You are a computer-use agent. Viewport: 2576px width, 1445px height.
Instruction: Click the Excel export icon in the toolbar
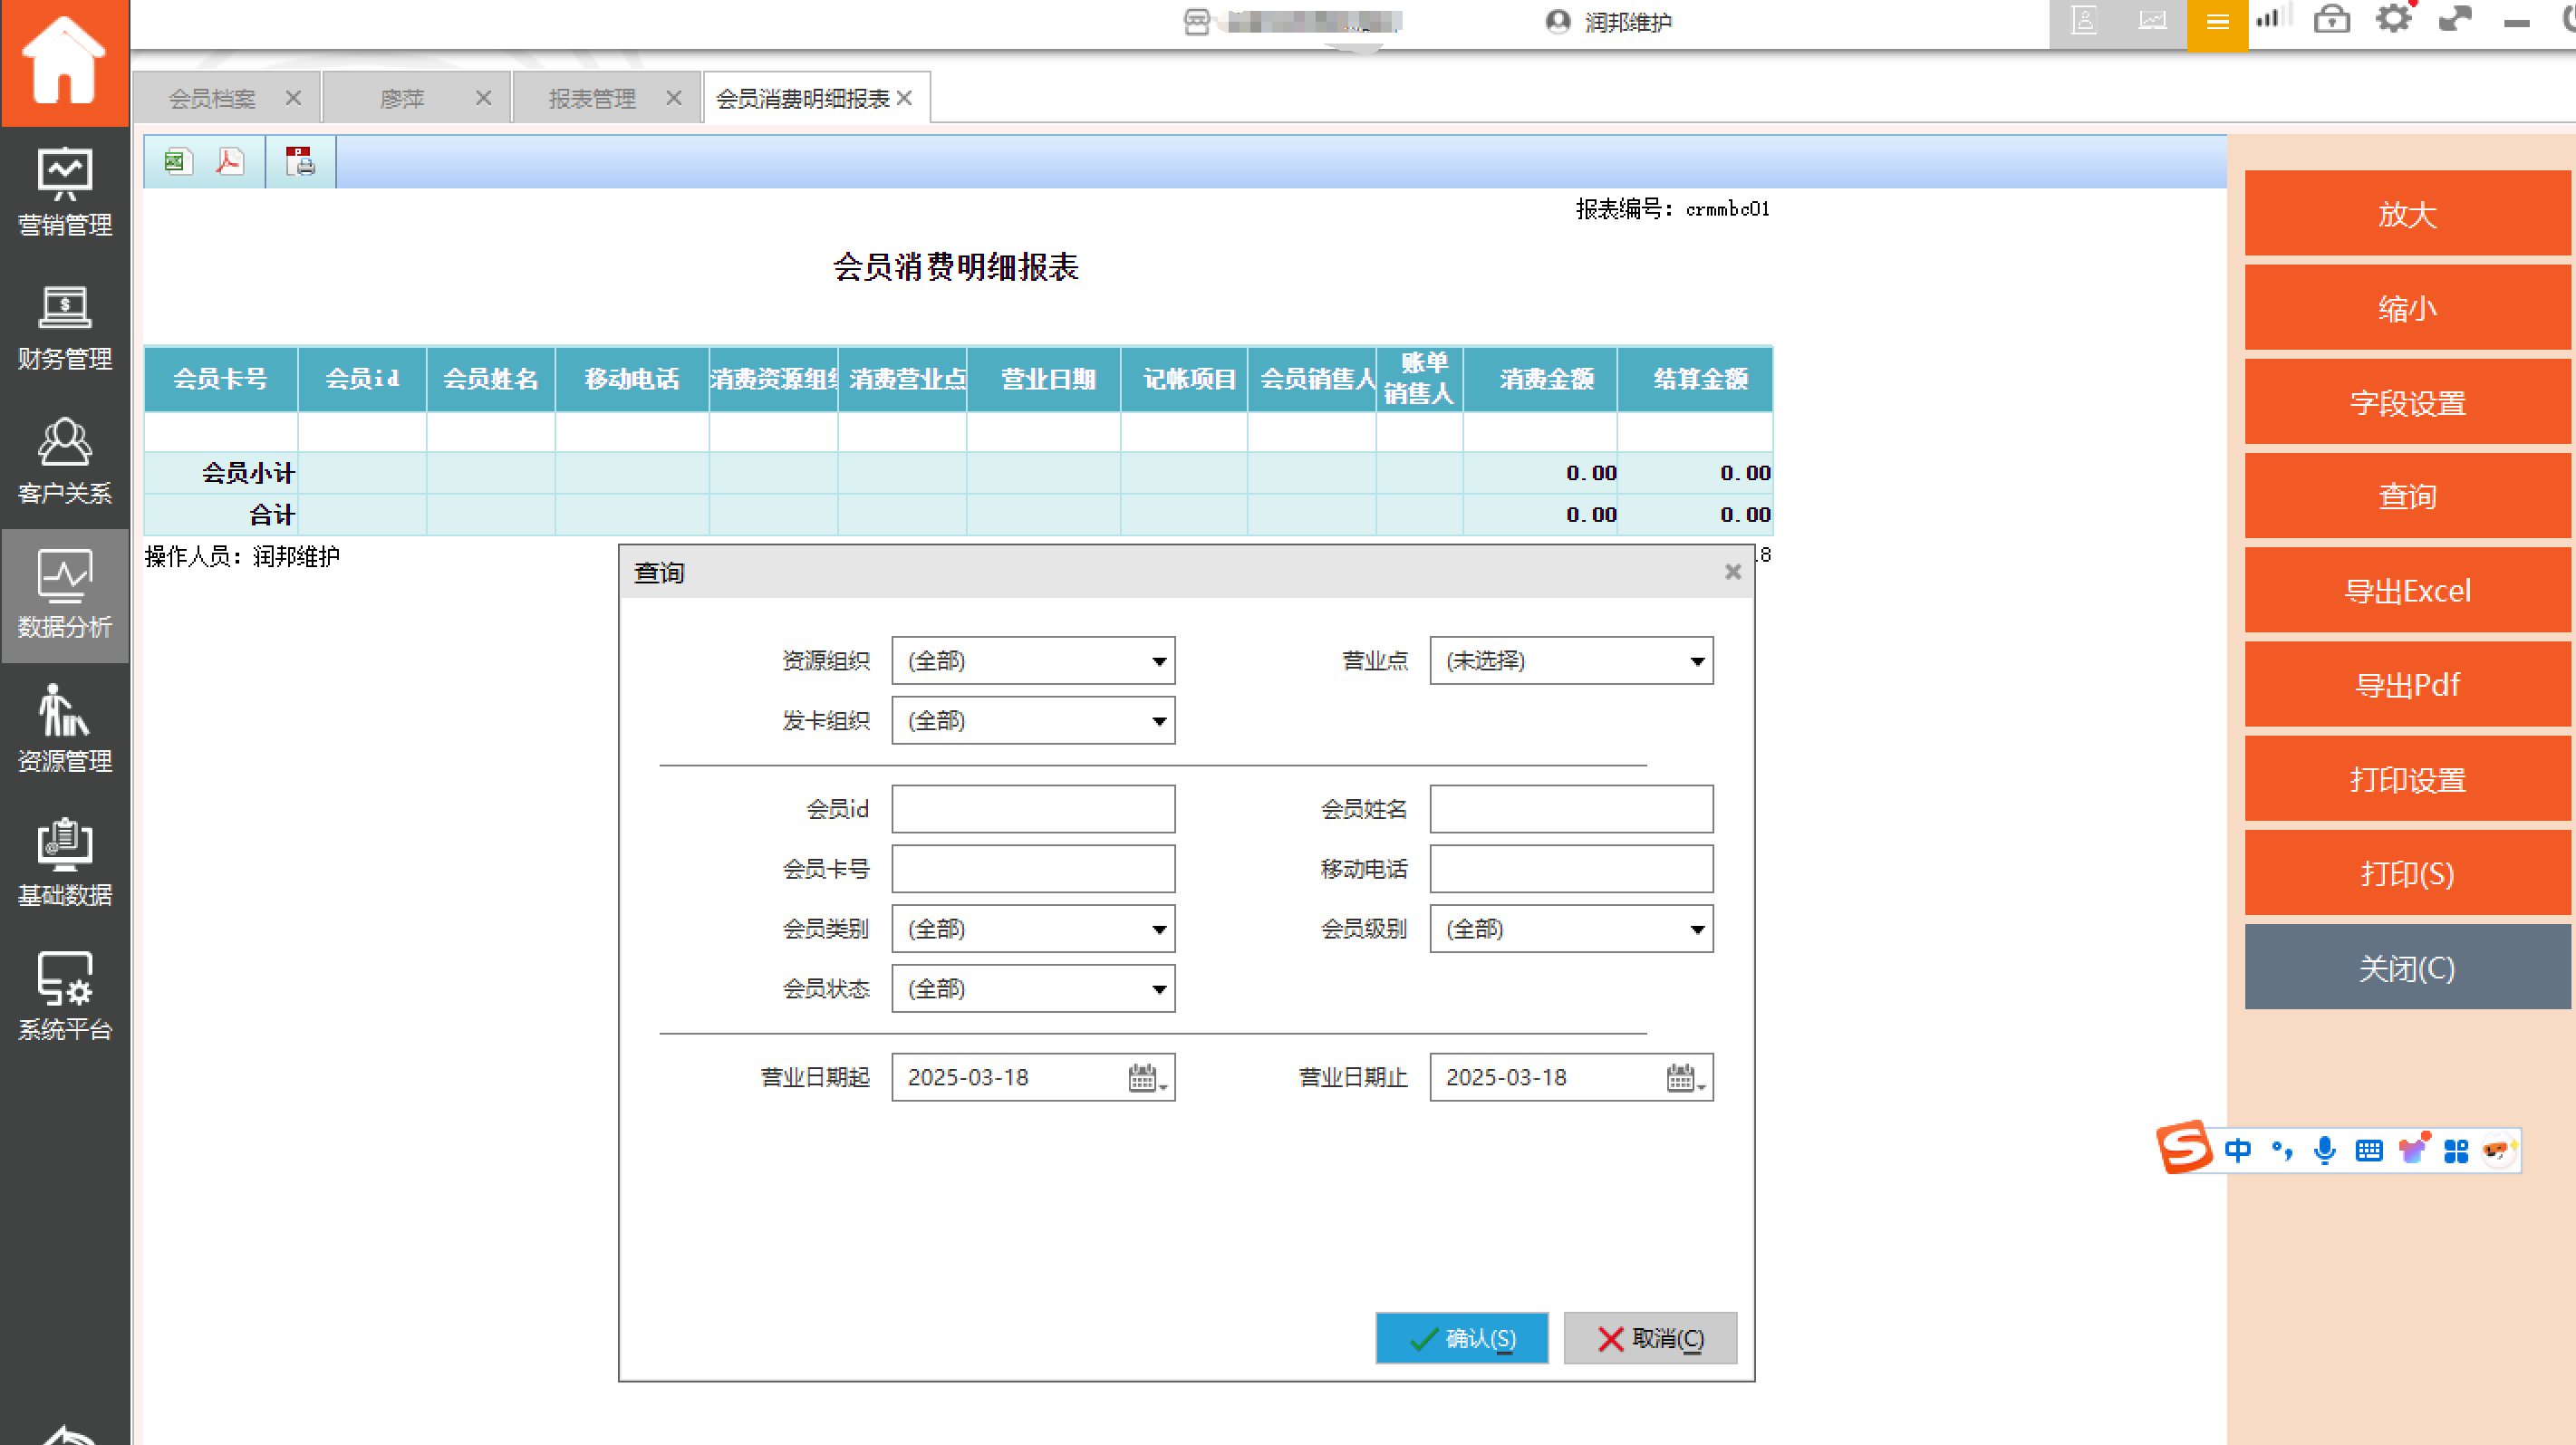click(177, 161)
